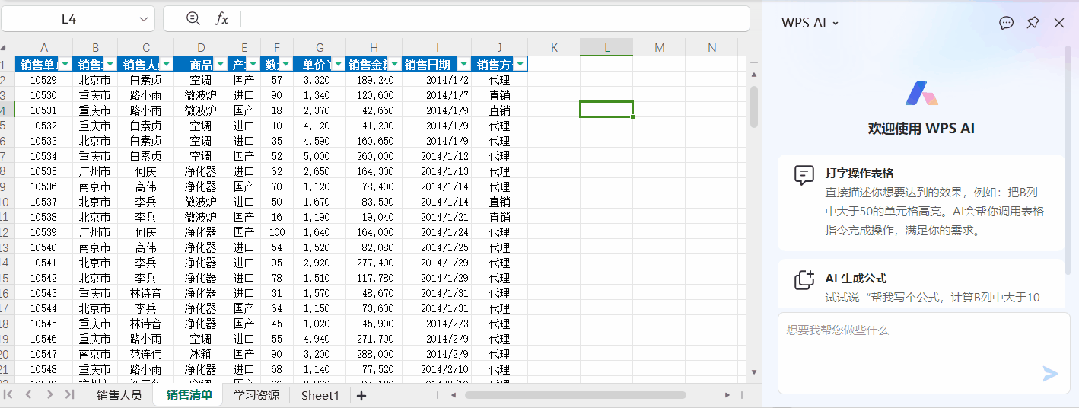
Task: Add a new sheet with plus button
Action: coord(361,396)
